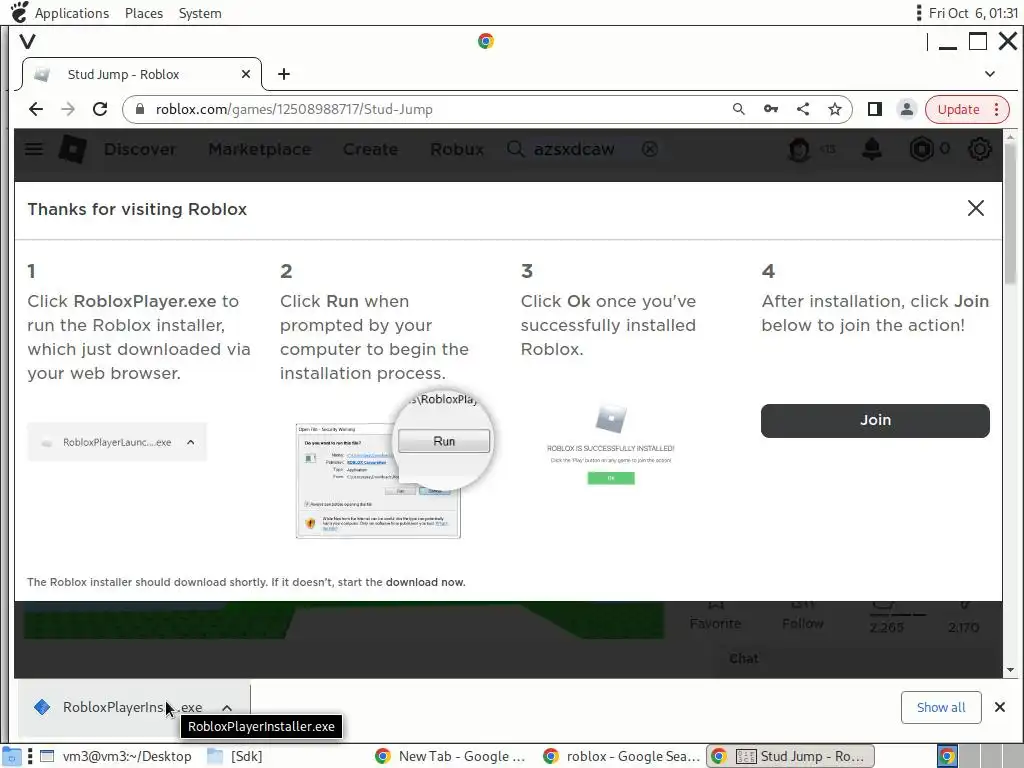Close the downloads bar
1024x768 pixels.
tap(999, 707)
